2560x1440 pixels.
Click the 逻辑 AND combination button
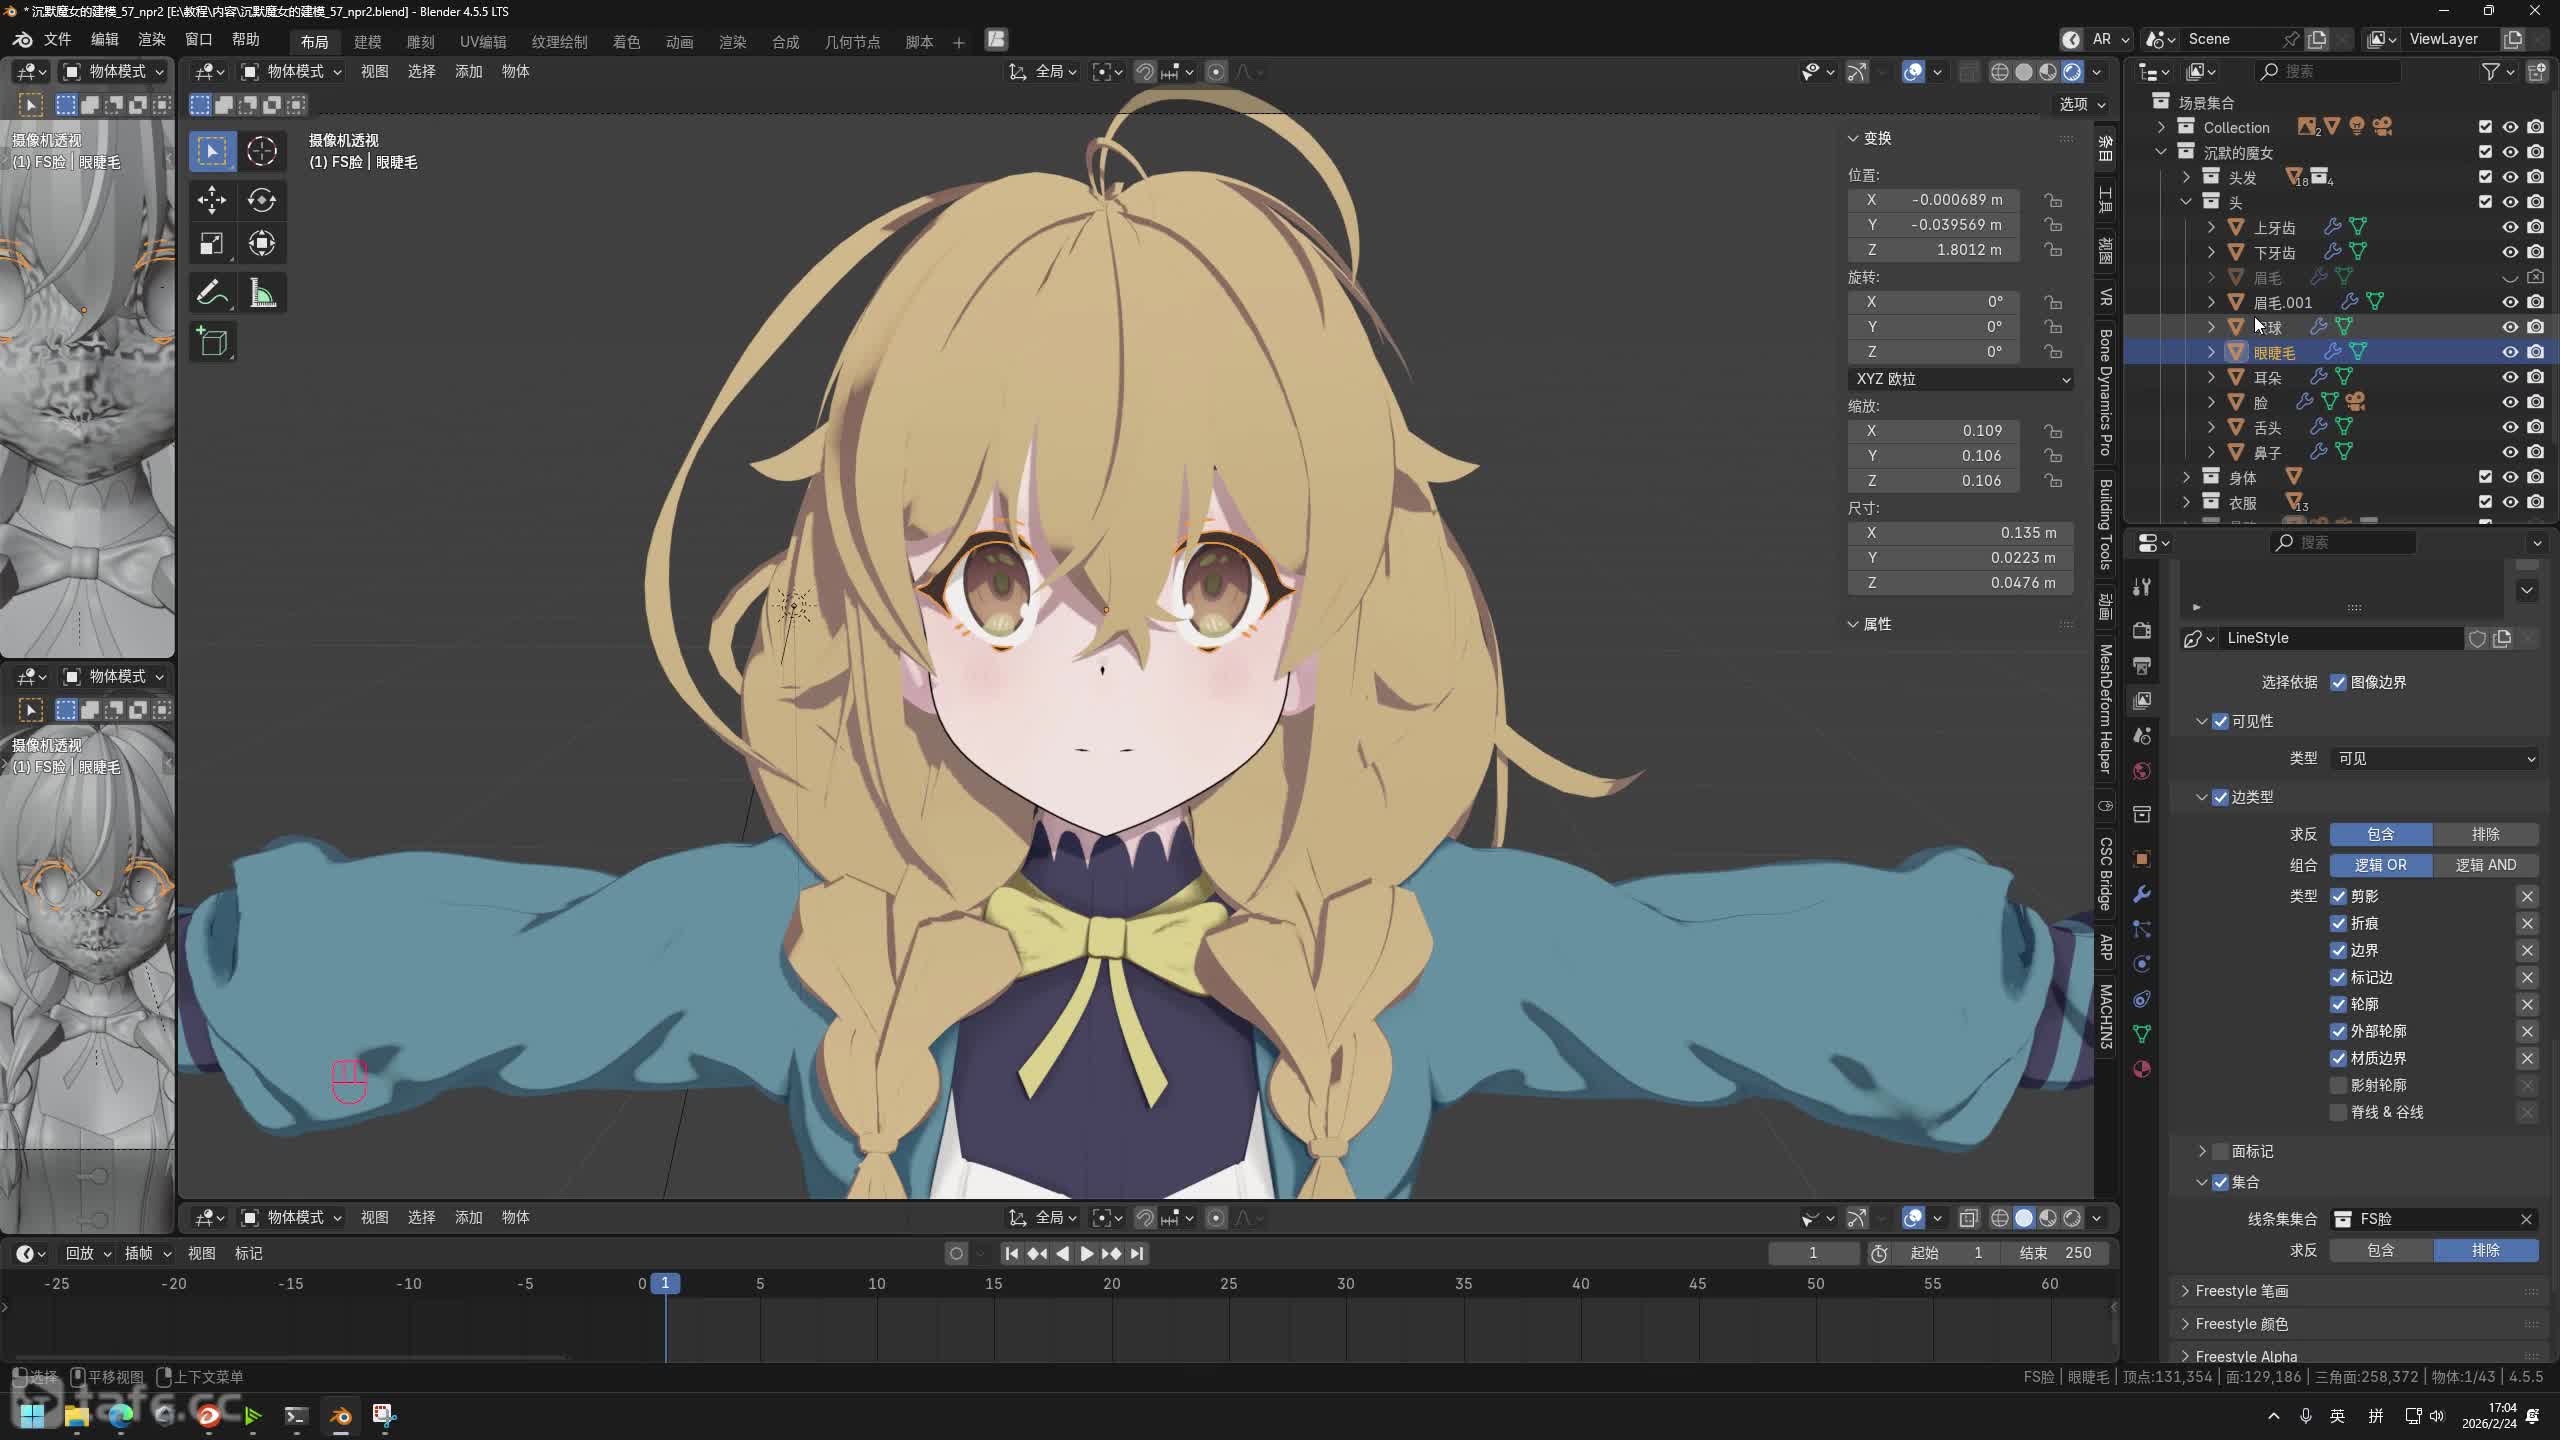2485,865
